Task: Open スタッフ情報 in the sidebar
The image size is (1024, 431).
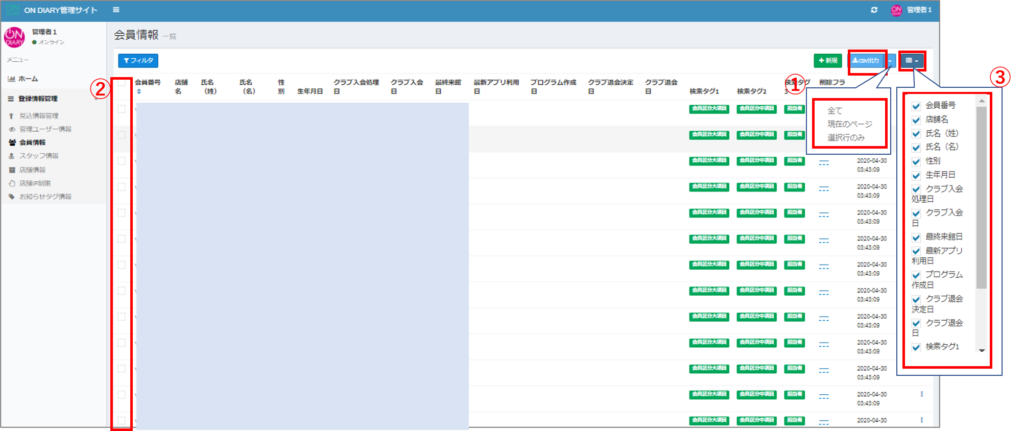Action: point(38,156)
